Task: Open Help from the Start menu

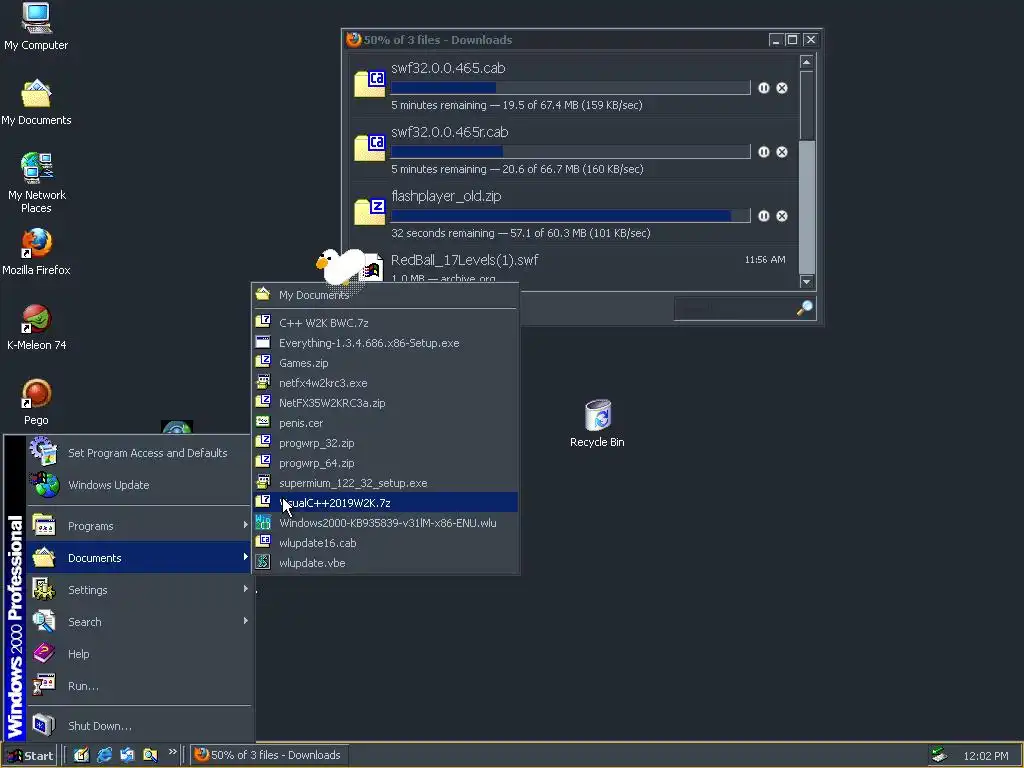Action: click(x=139, y=654)
